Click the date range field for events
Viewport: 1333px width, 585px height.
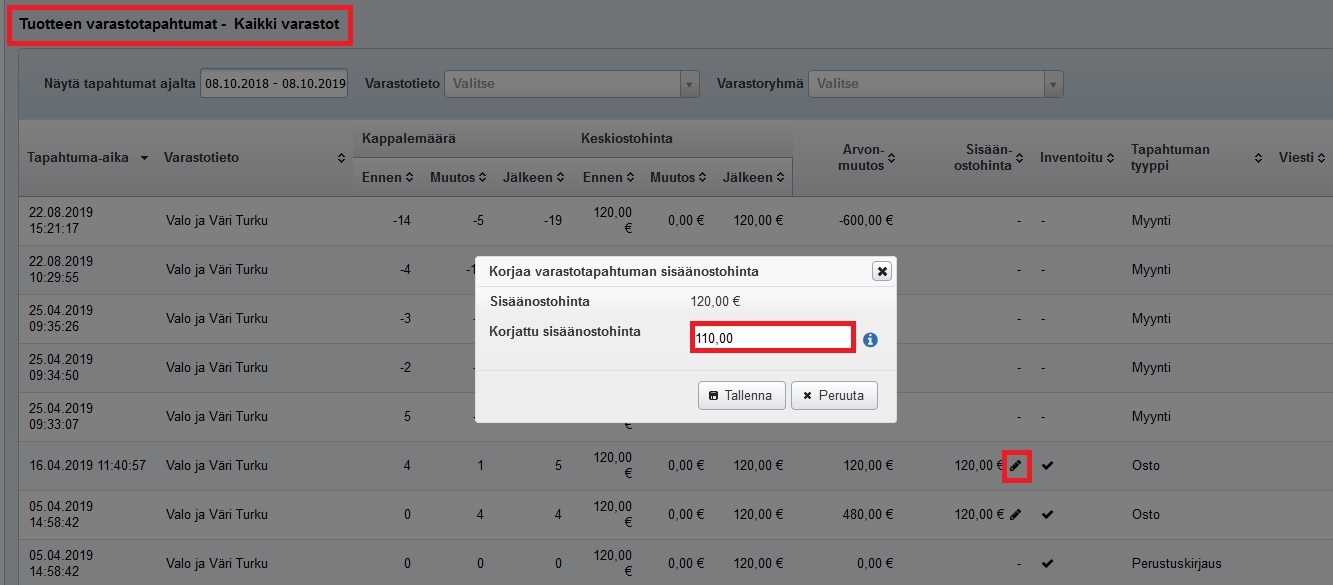pos(274,84)
